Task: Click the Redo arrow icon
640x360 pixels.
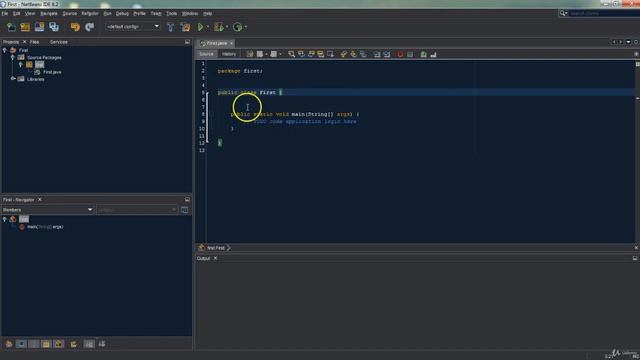Action: (x=89, y=27)
